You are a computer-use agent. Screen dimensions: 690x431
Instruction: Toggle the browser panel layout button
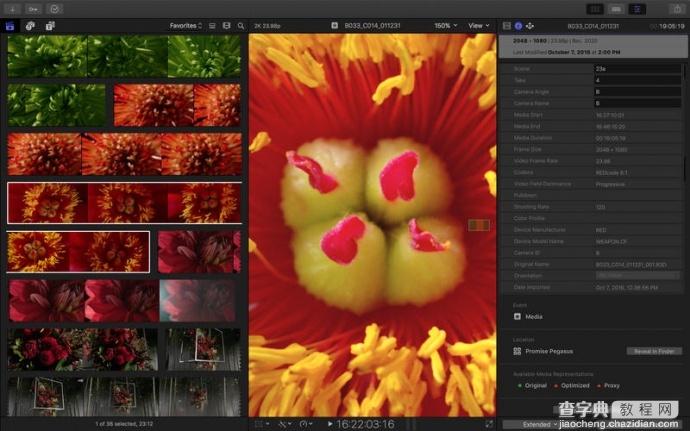[594, 8]
